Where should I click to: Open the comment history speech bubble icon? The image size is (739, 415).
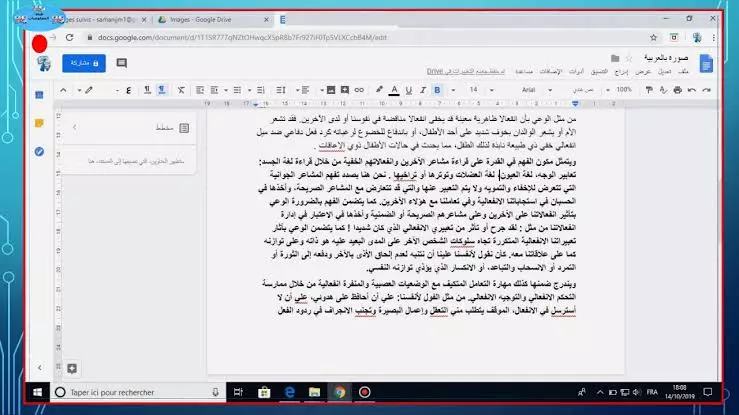(122, 63)
